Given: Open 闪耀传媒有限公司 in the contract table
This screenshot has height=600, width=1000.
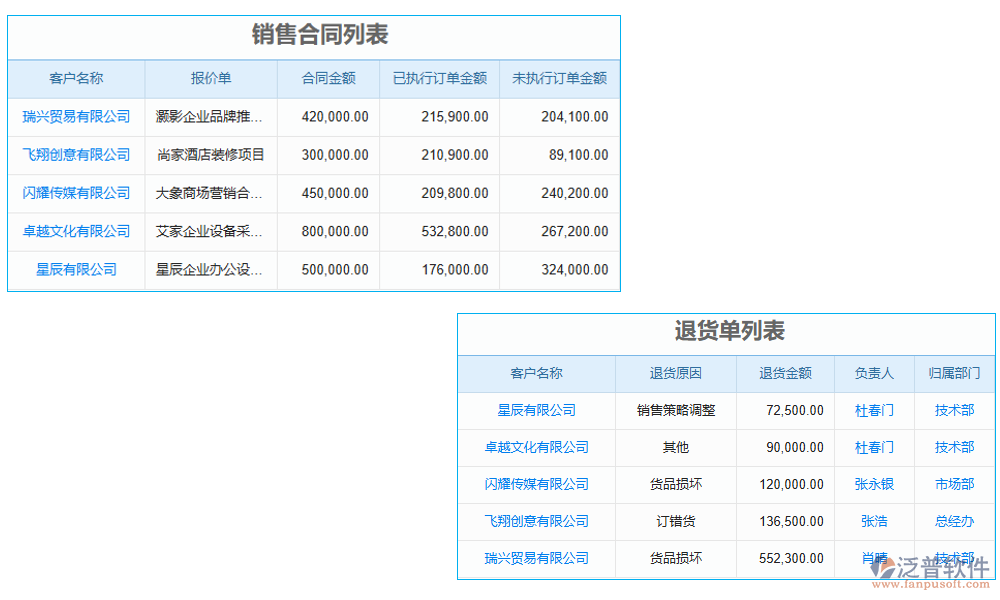Looking at the screenshot, I should [x=75, y=193].
